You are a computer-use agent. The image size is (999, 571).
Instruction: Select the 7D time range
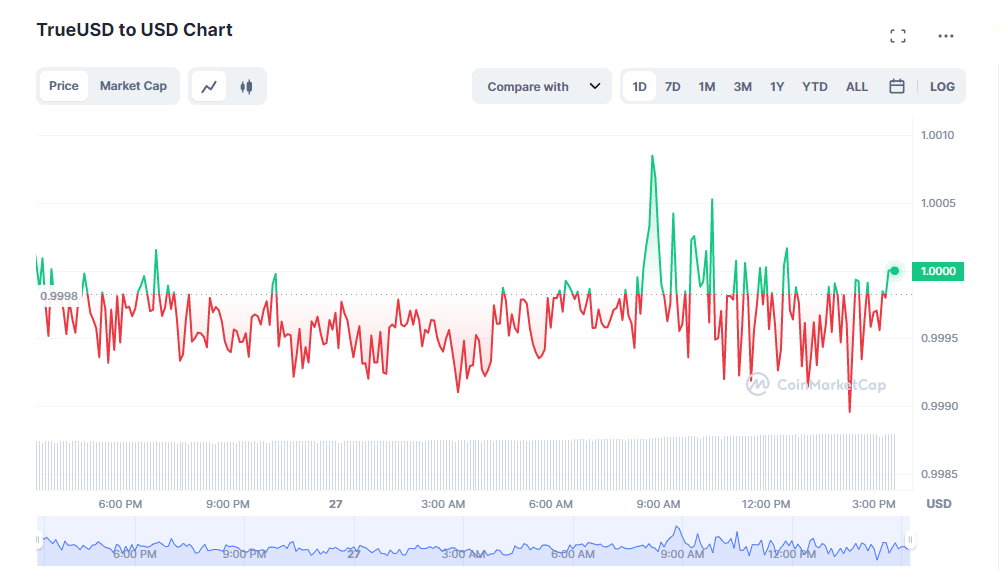(x=673, y=87)
